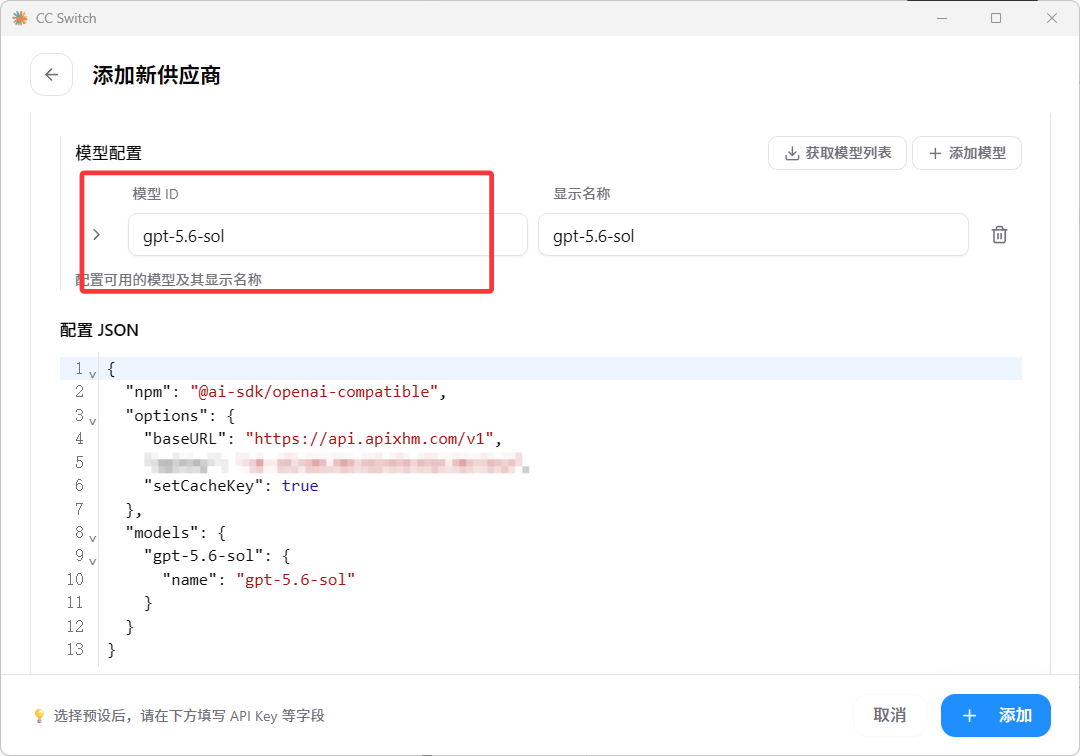Click the 模型配置 heading
Viewport: 1080px width, 756px height.
tap(108, 153)
